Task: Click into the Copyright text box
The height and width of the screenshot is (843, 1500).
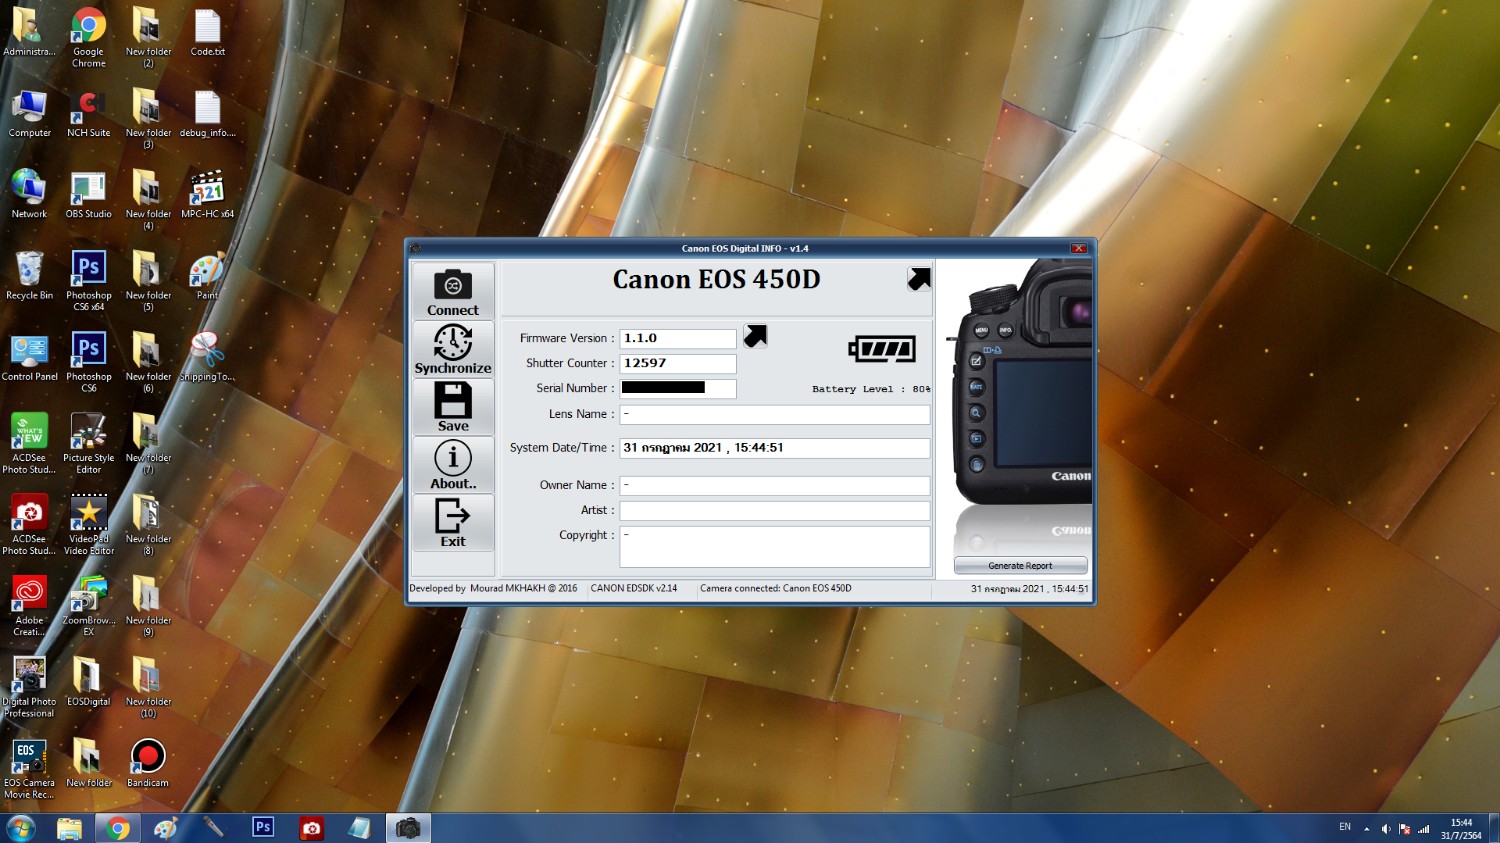Action: click(775, 546)
